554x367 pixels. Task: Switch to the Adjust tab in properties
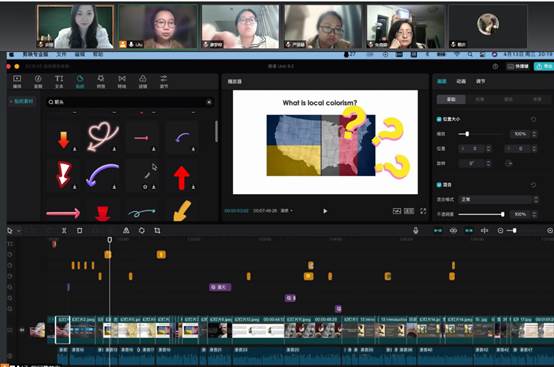click(481, 81)
